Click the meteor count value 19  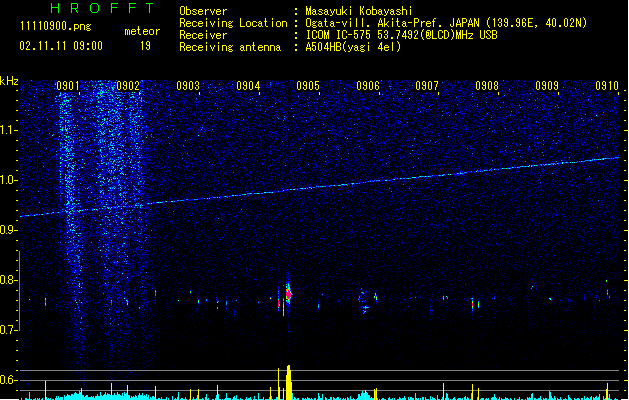(x=145, y=46)
